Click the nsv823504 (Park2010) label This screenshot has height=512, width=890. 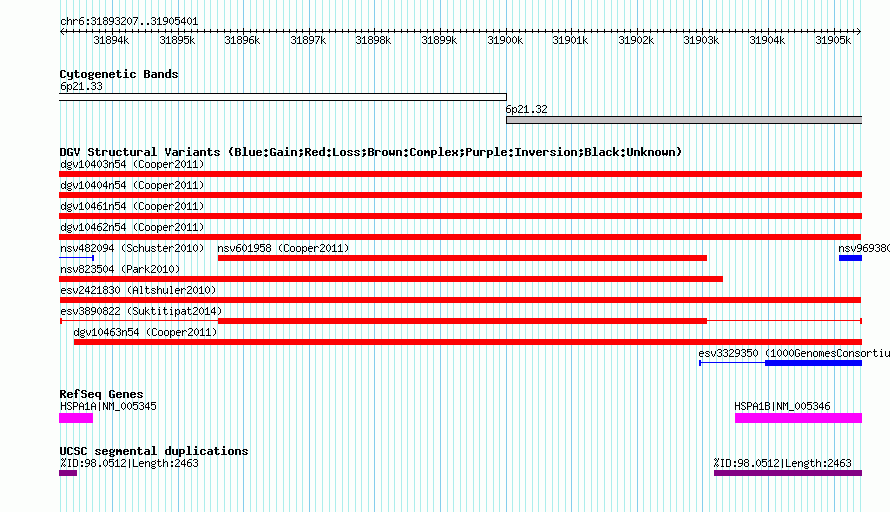120,270
